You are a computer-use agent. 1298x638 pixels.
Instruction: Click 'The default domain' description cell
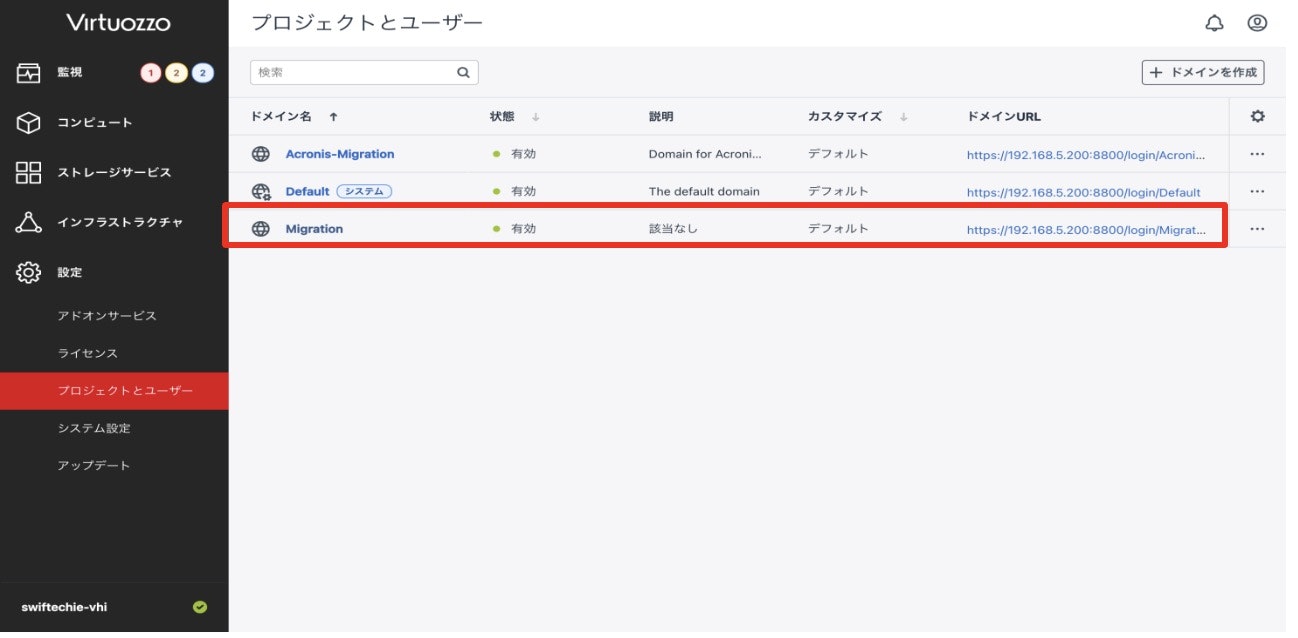[704, 191]
